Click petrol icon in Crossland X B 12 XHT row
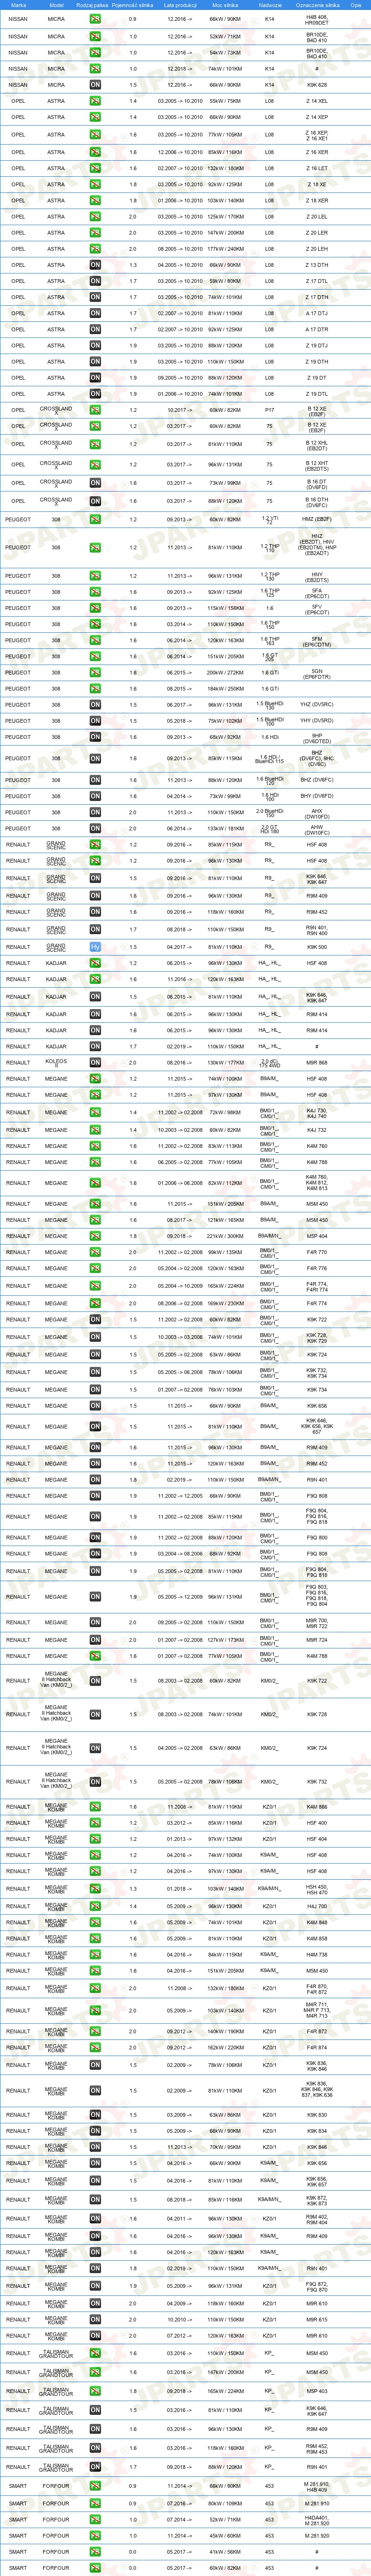 (x=95, y=464)
